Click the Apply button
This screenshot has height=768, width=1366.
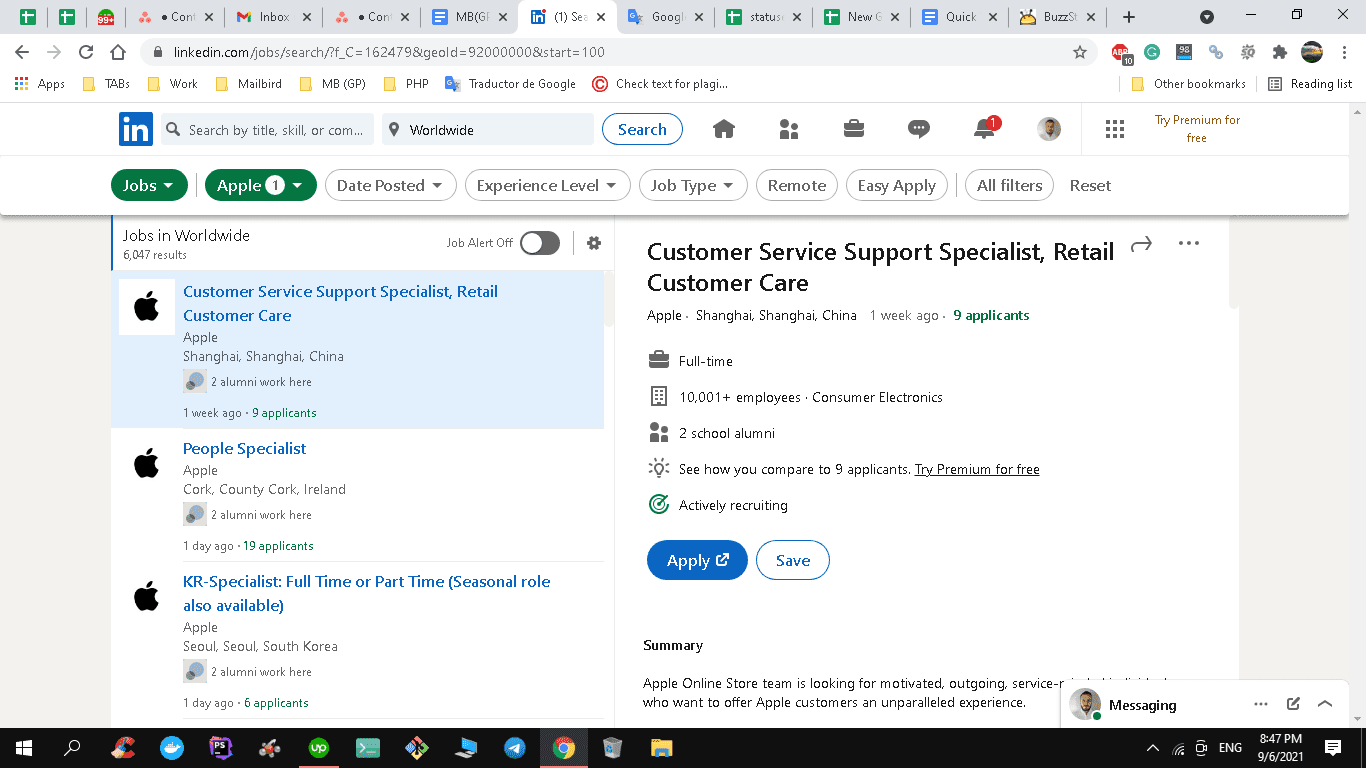click(697, 560)
